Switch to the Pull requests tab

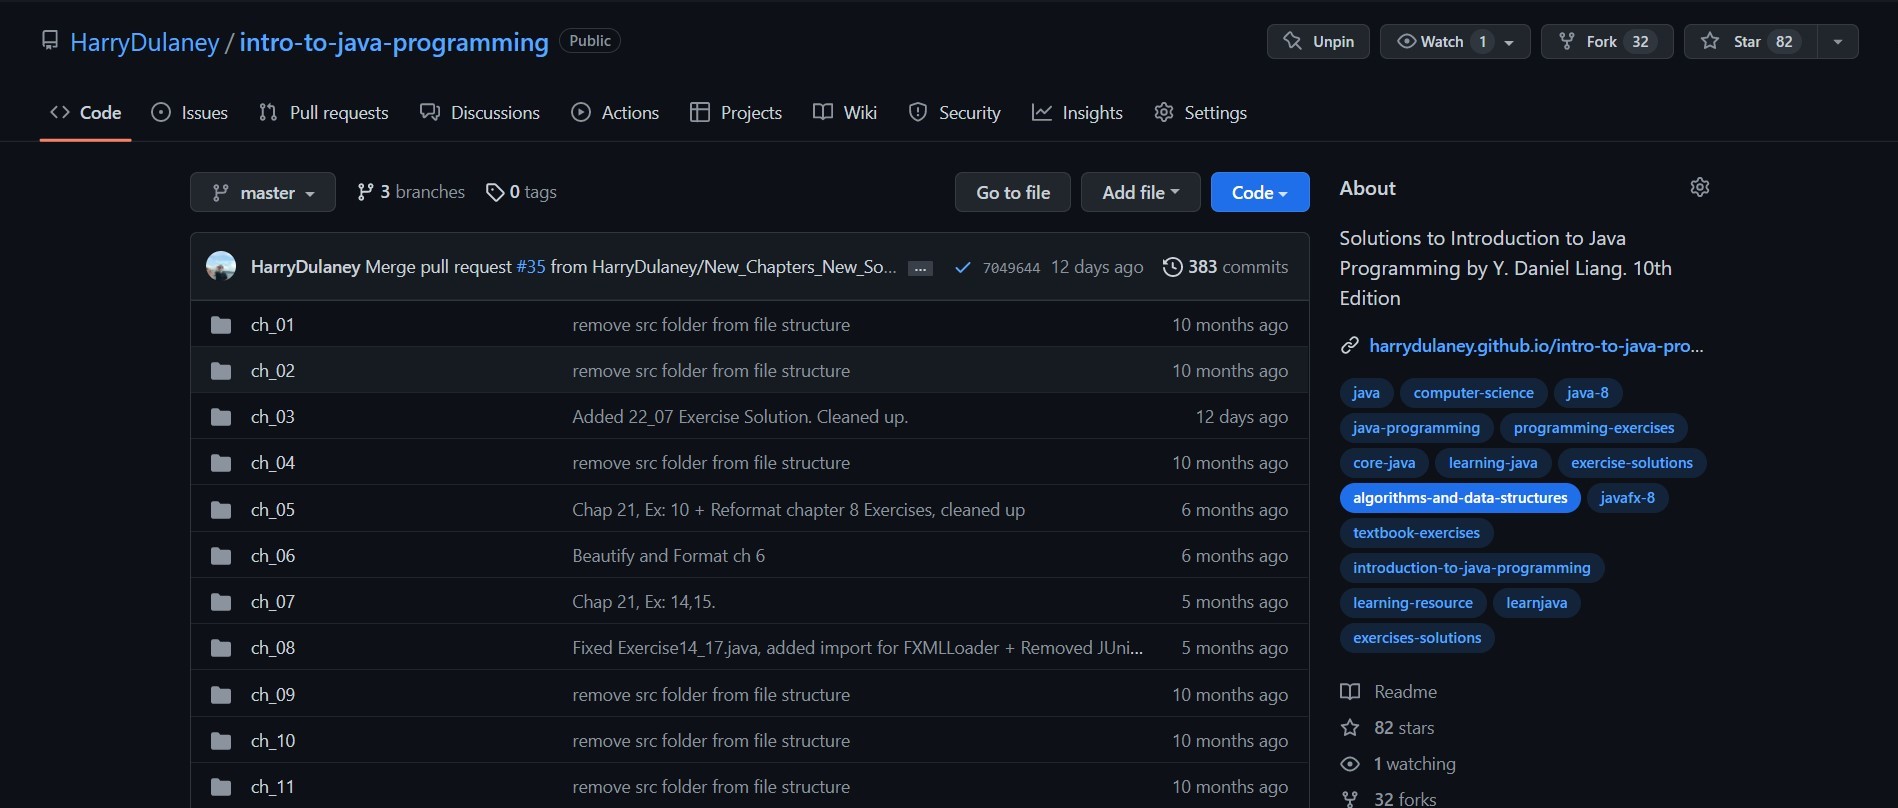tap(323, 113)
